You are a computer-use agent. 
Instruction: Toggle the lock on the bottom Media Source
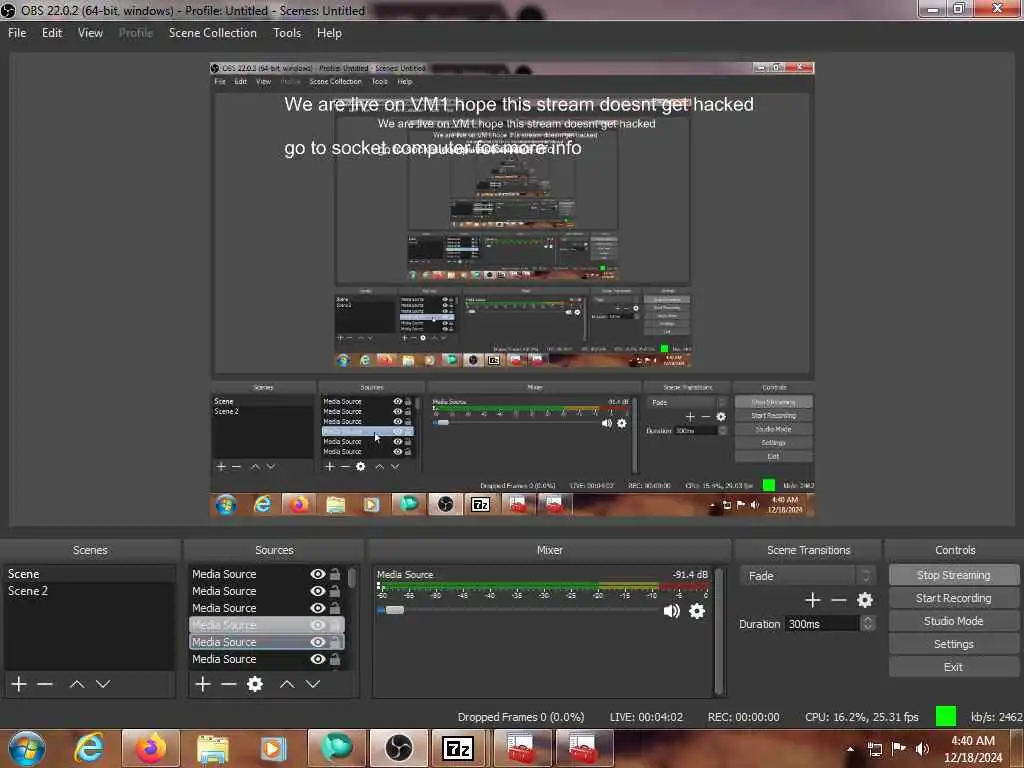[335, 659]
